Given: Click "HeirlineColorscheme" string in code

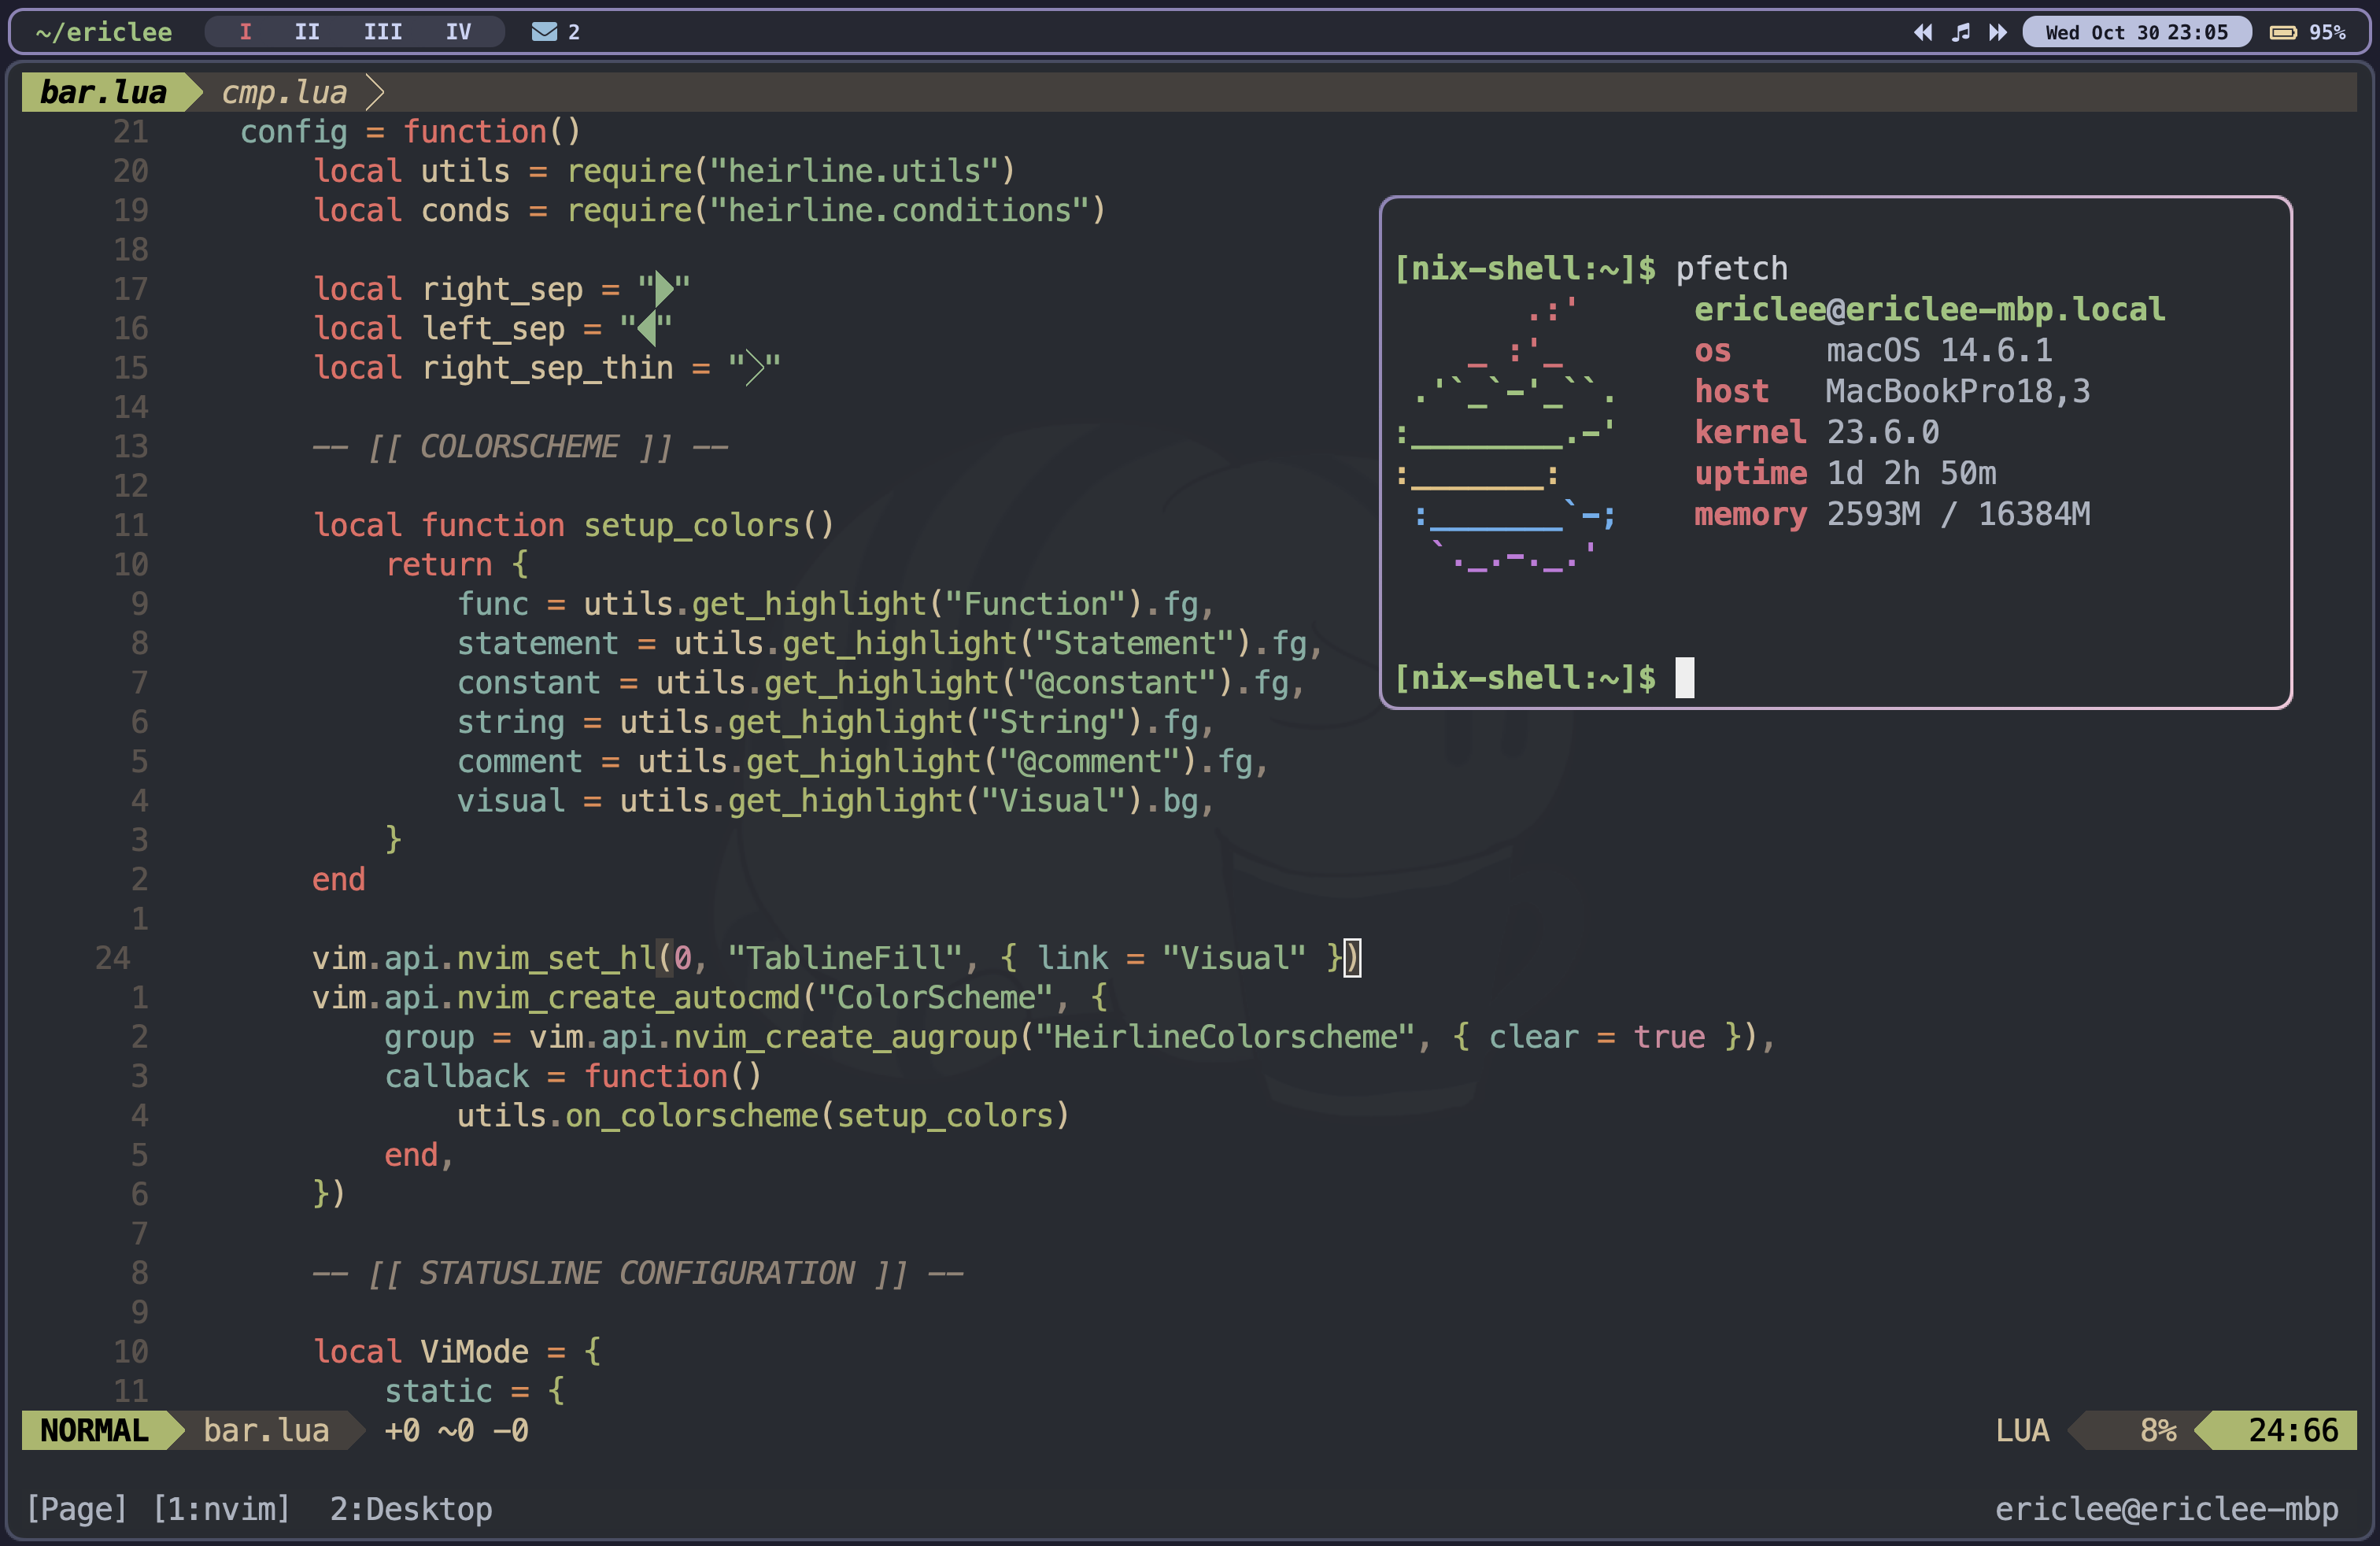Looking at the screenshot, I should click(x=1225, y=1037).
